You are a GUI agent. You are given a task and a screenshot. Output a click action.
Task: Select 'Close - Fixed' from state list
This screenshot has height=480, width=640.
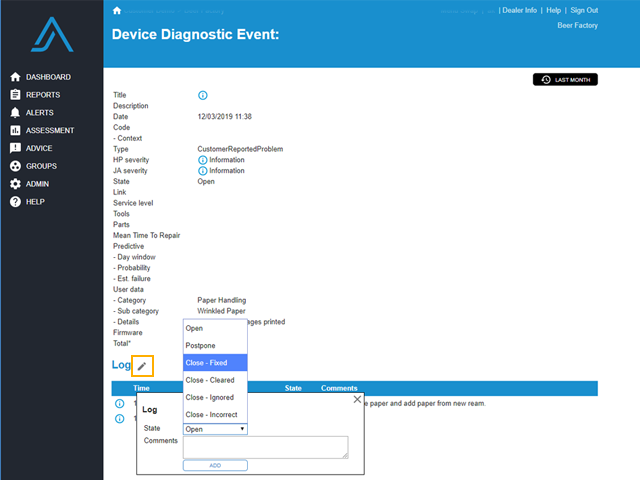pos(215,363)
